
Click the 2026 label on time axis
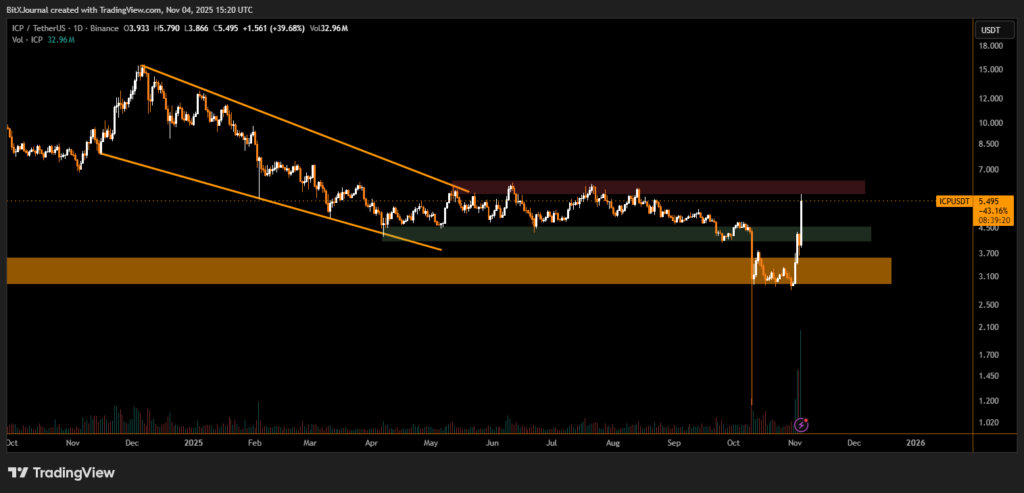click(914, 441)
